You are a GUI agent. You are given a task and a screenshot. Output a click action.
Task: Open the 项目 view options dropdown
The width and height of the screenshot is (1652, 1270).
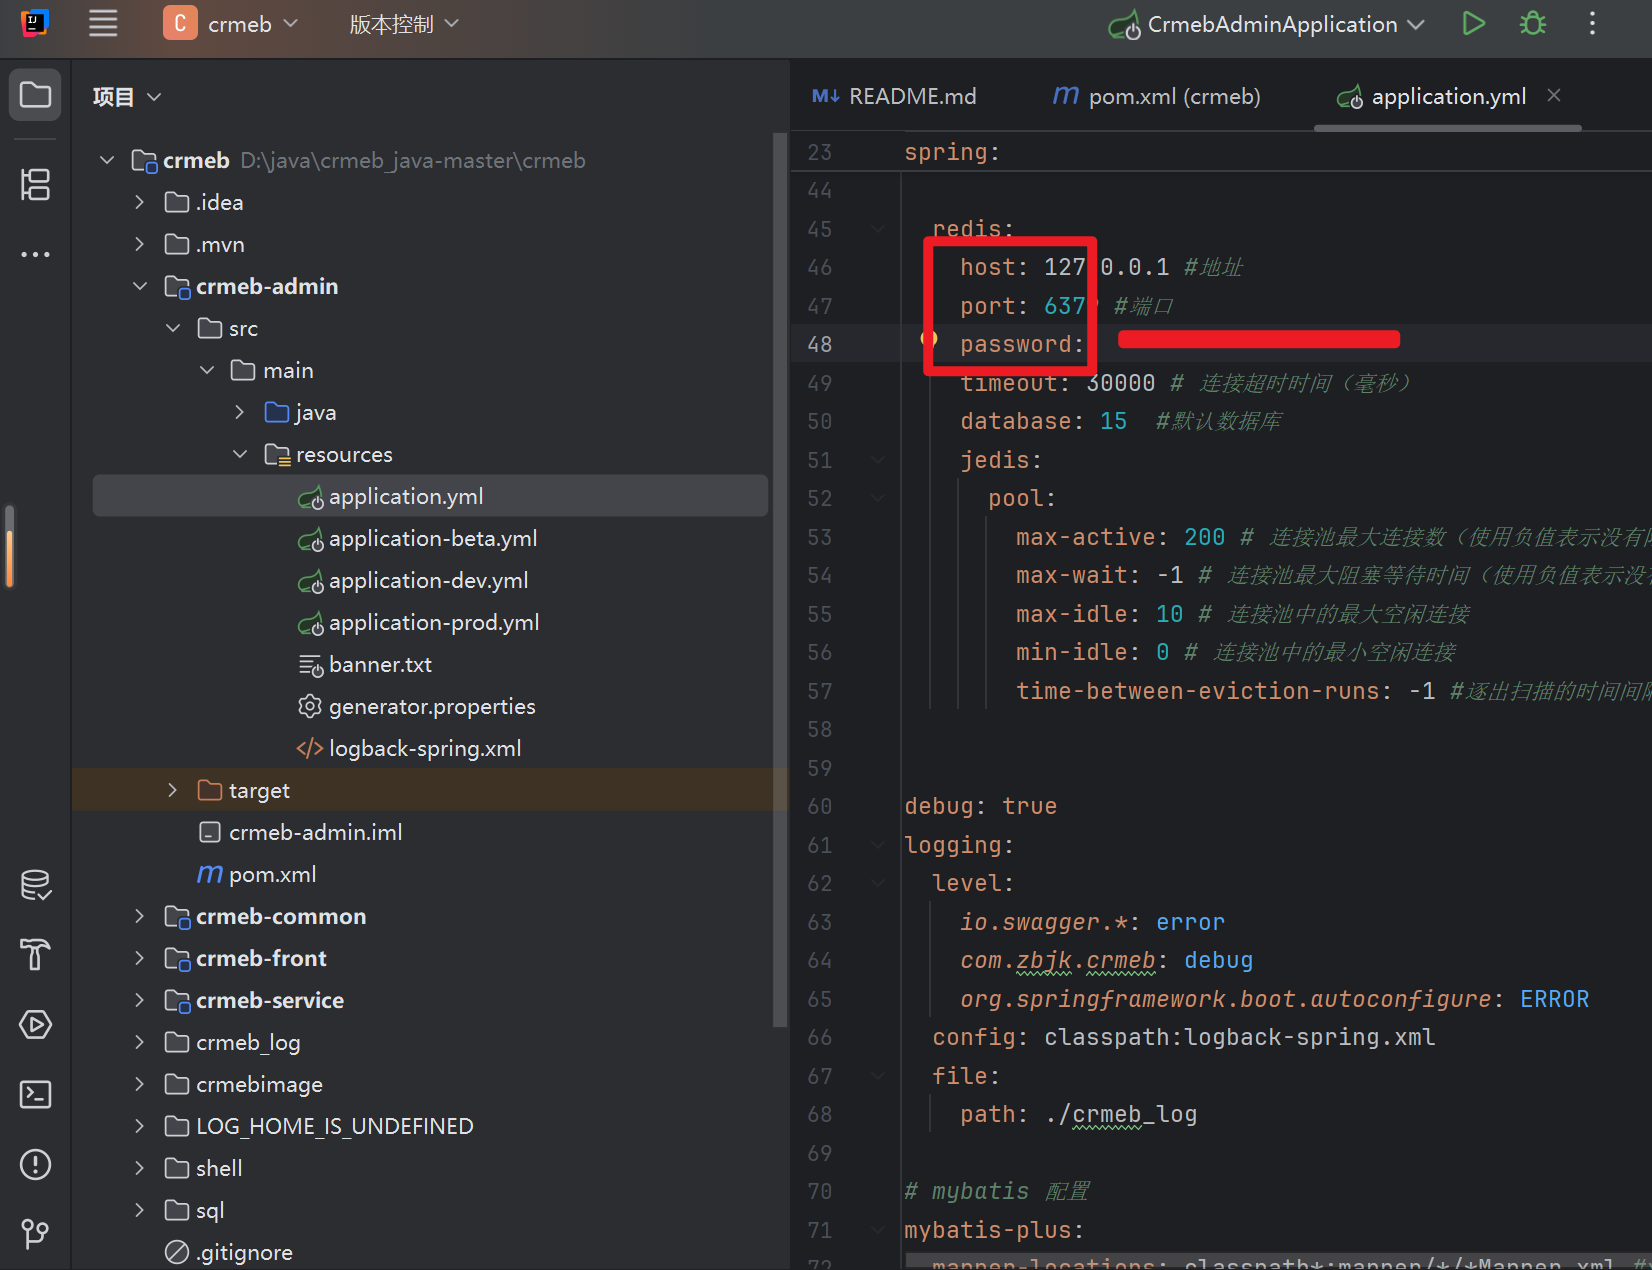click(x=154, y=97)
